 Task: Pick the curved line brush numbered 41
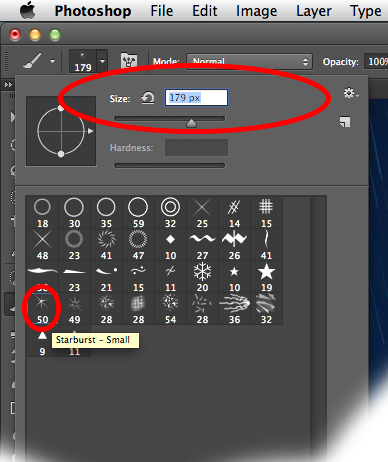point(266,245)
